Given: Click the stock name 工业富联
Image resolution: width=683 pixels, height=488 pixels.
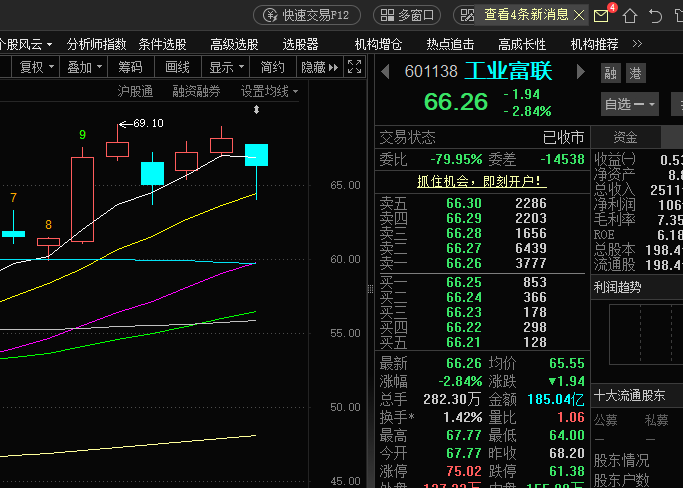Looking at the screenshot, I should coord(508,71).
